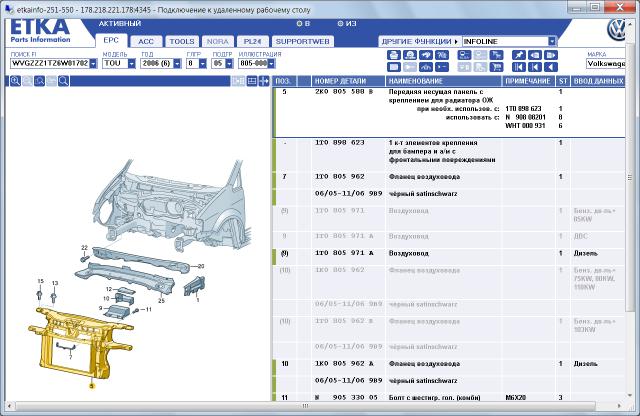Viewport: 640px width, 416px height.
Task: Open the ПОДГР subgroup dropdown
Action: (x=229, y=63)
